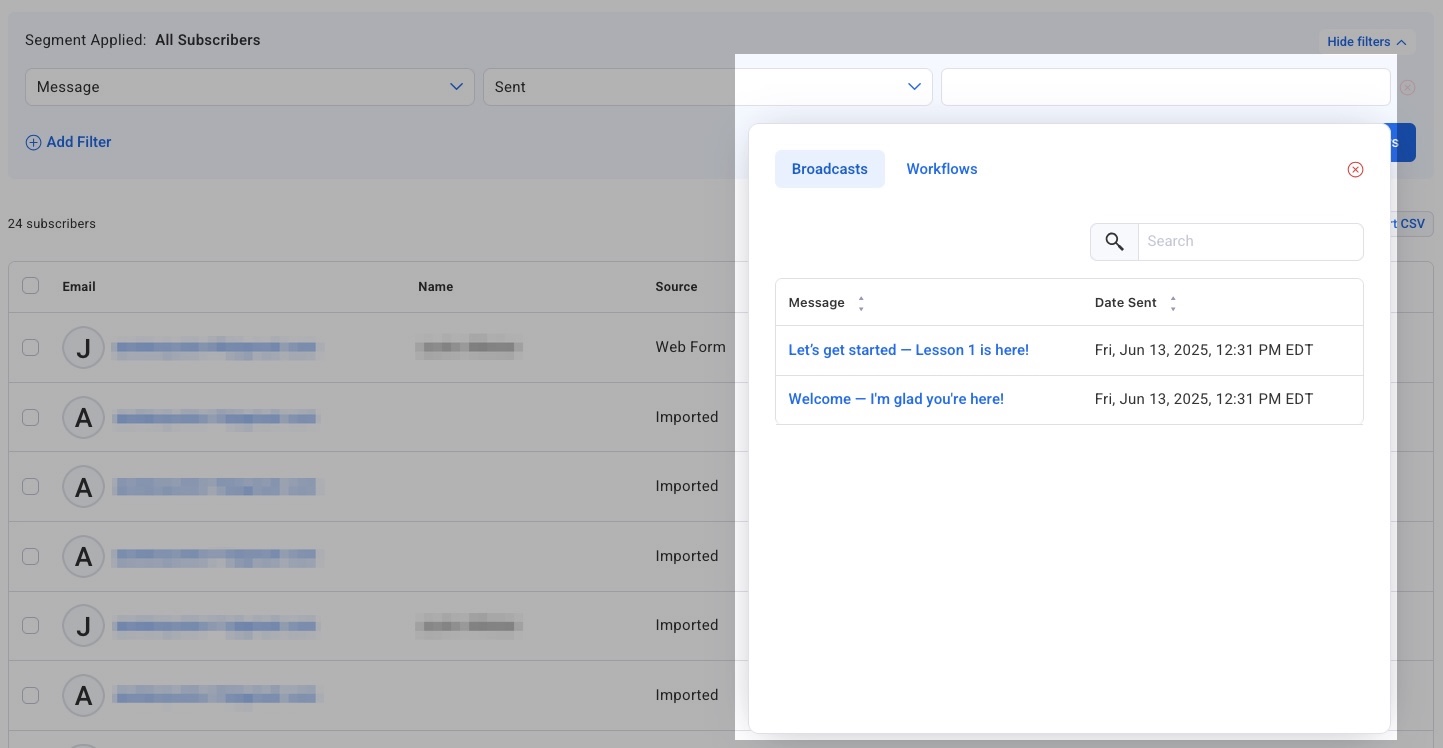The width and height of the screenshot is (1443, 748).
Task: Click the first J subscriber avatar
Action: pos(84,348)
